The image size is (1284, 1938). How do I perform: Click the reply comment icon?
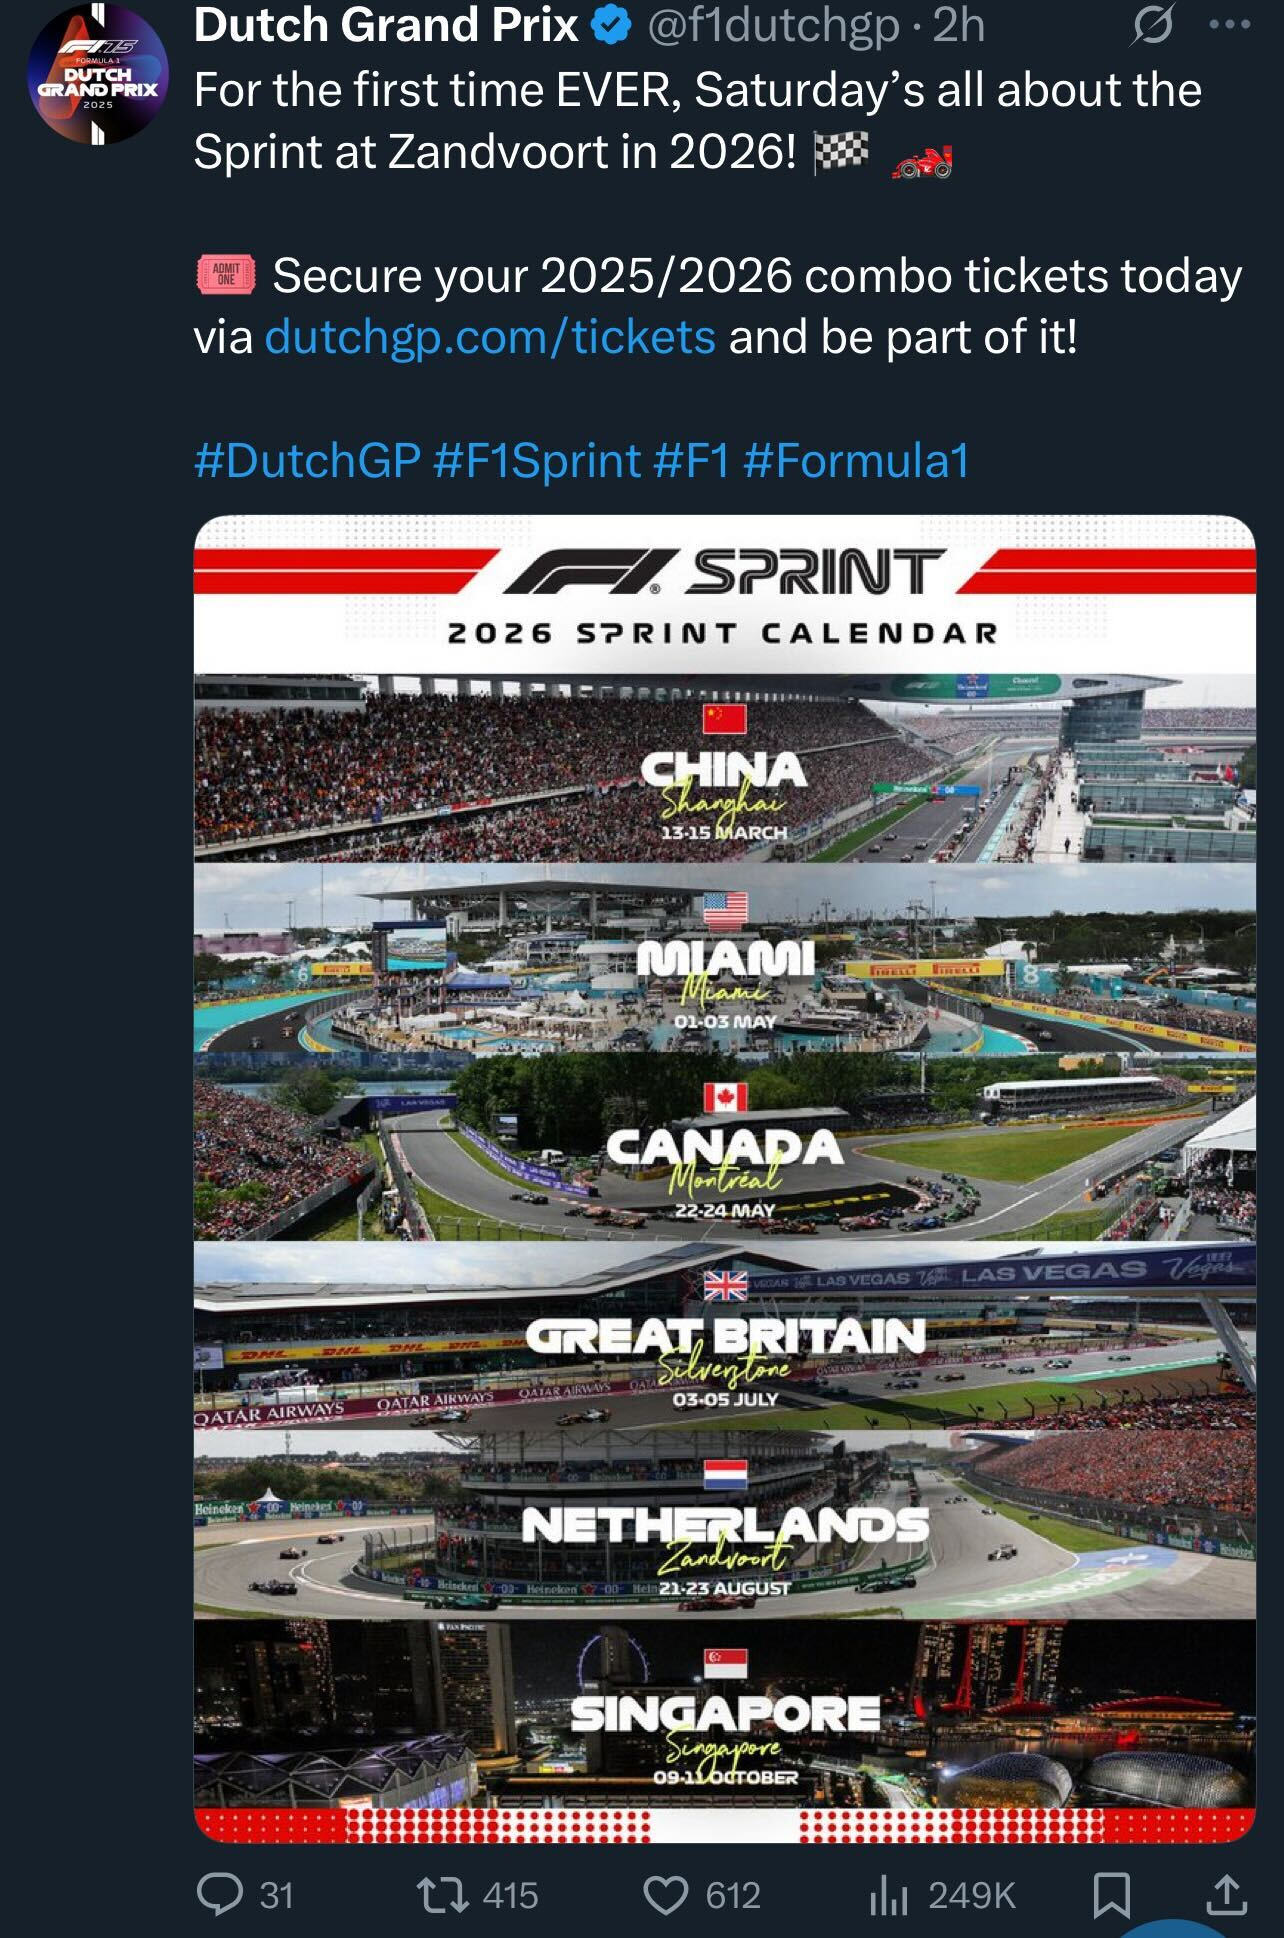[220, 1894]
